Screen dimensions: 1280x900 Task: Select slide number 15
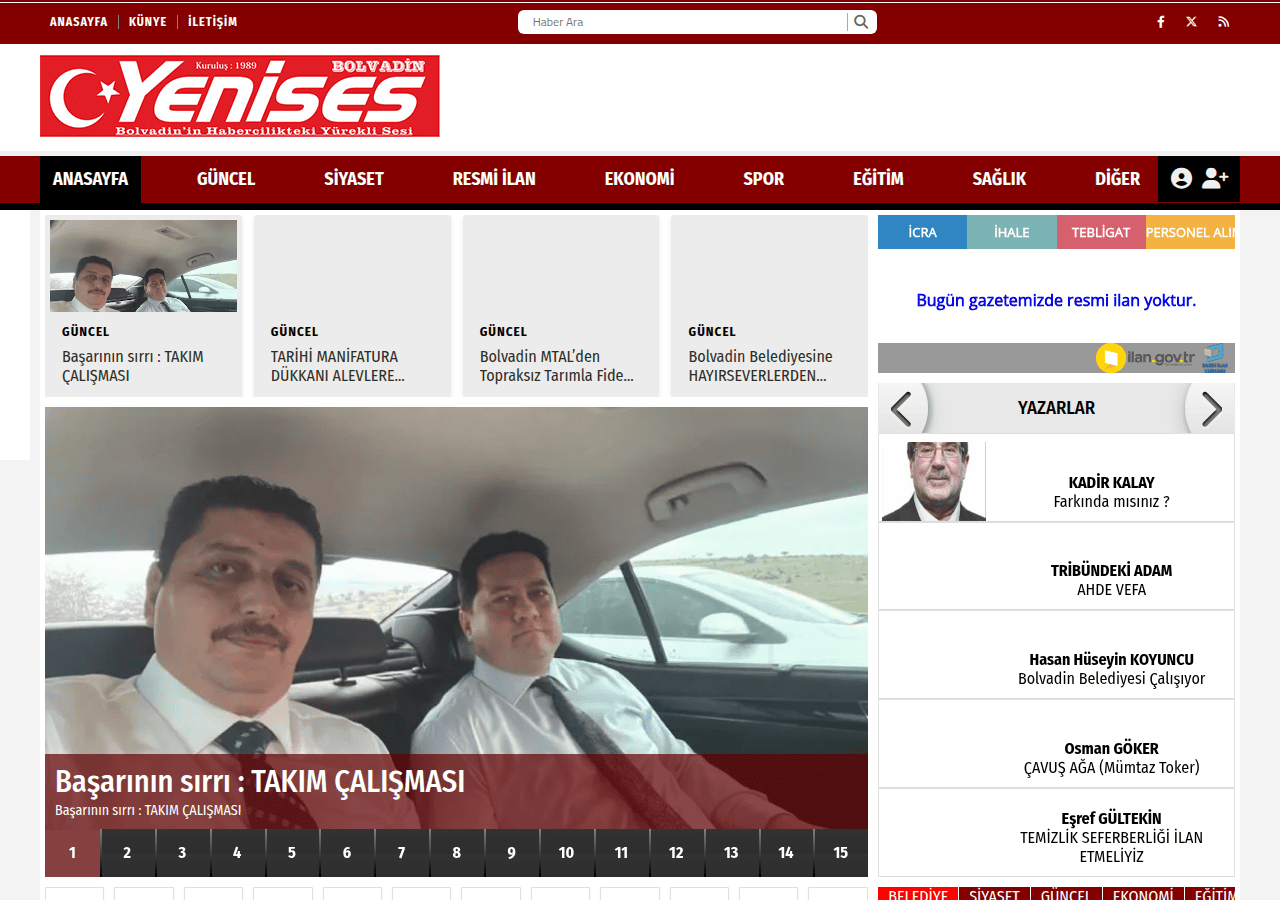(x=841, y=853)
